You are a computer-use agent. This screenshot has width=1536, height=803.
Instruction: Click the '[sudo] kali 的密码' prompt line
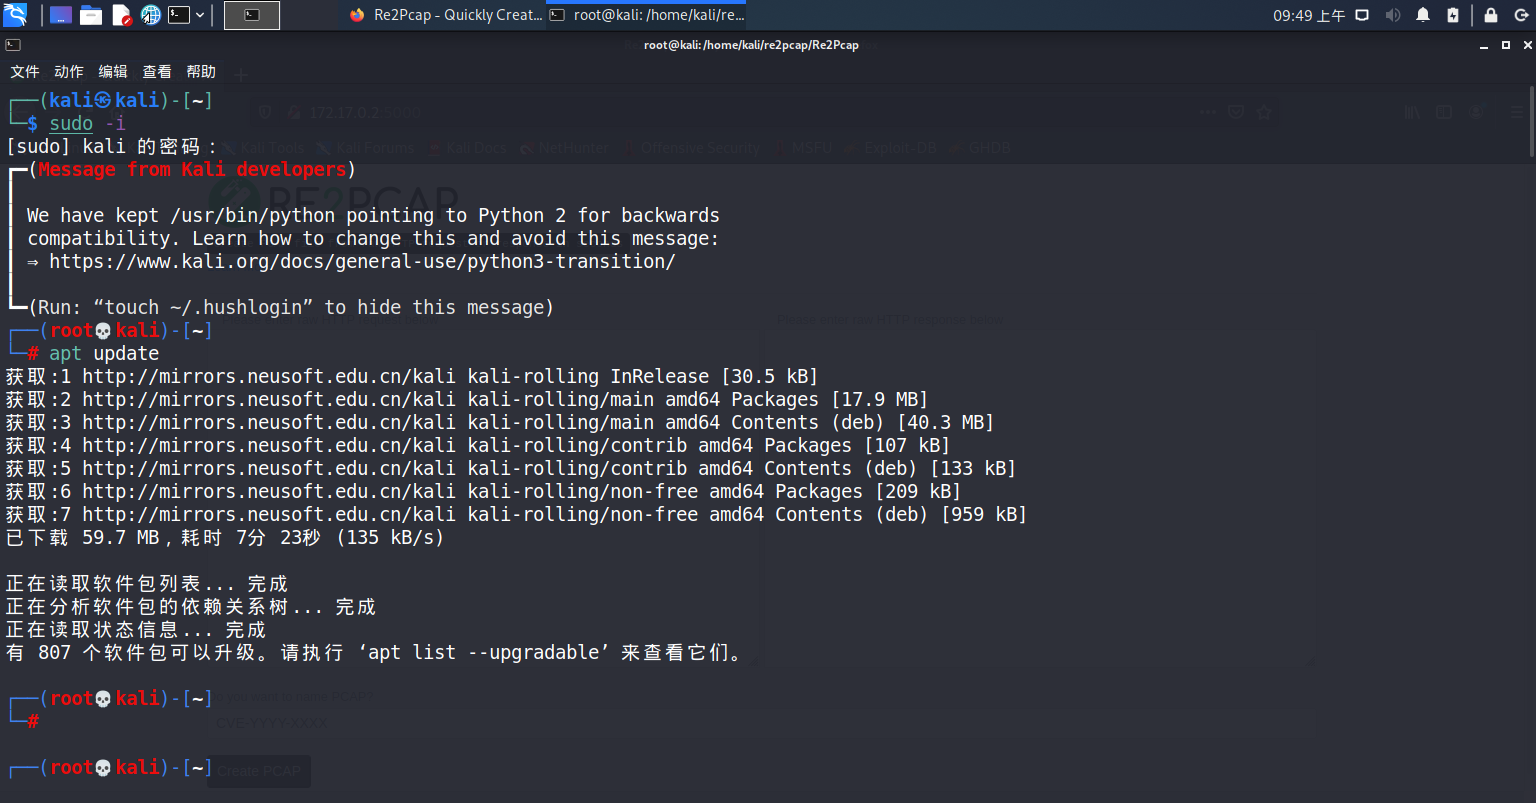111,146
